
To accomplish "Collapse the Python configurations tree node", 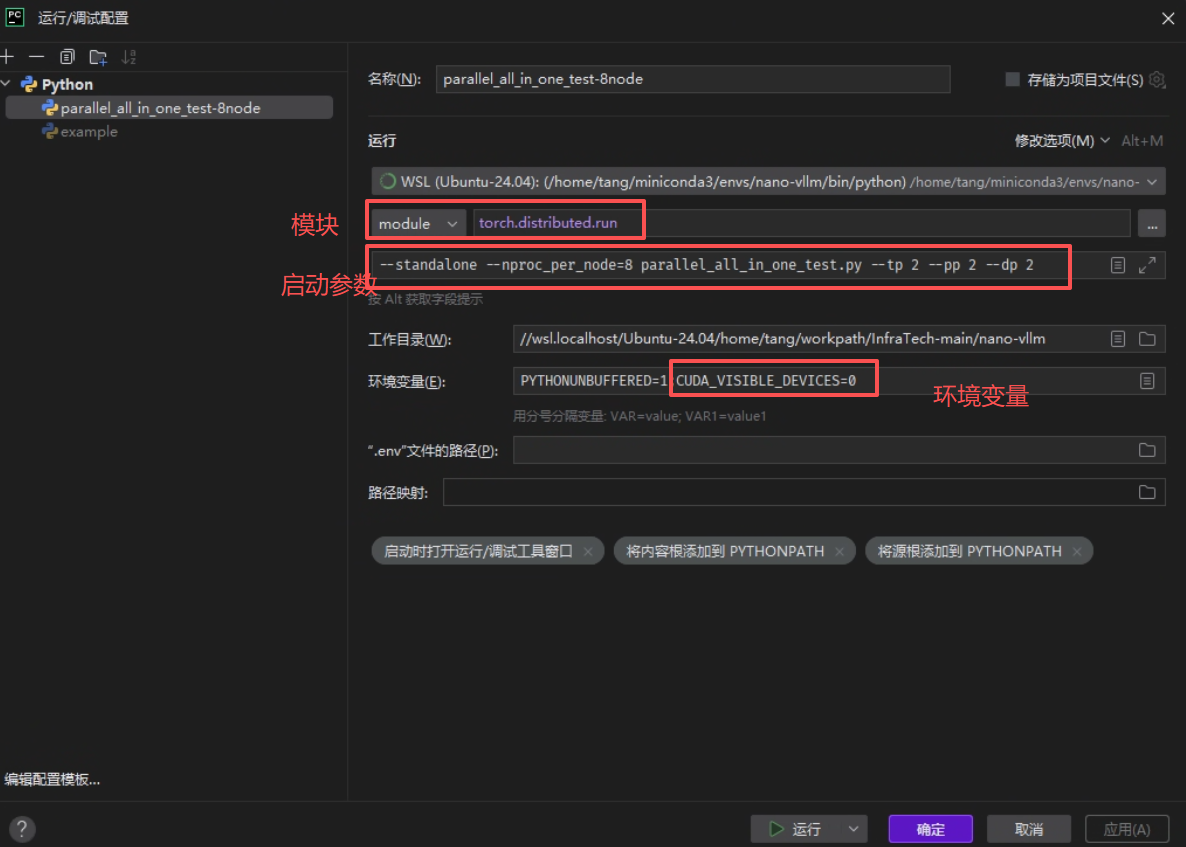I will coord(6,84).
